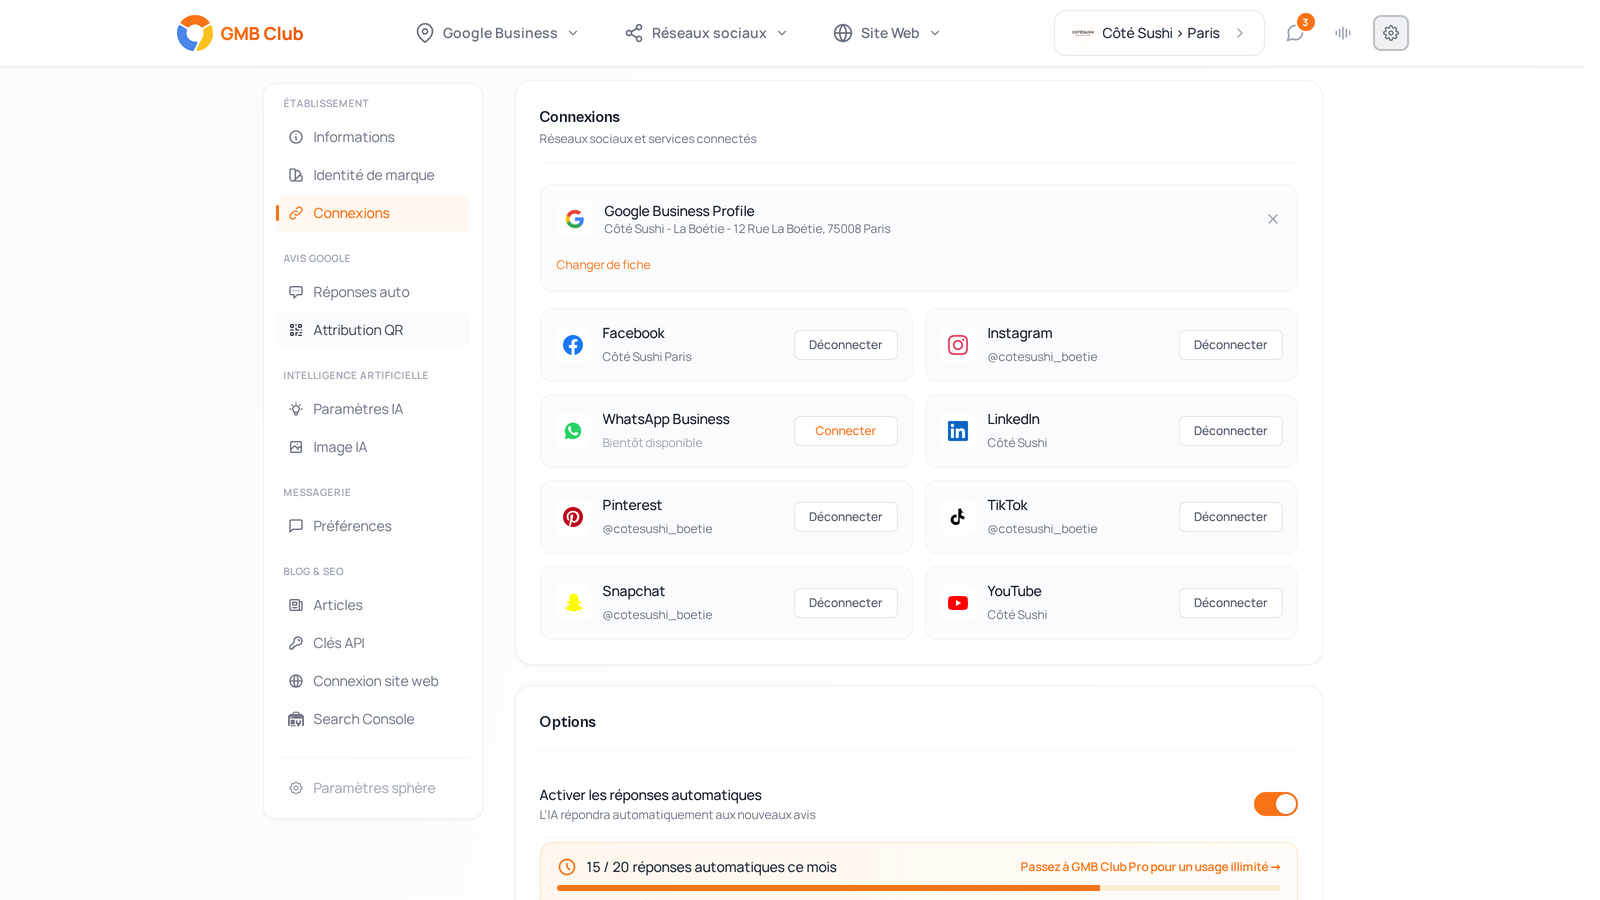Image resolution: width=1600 pixels, height=900 pixels.
Task: Toggle off automatic responses switch
Action: [x=1276, y=804]
